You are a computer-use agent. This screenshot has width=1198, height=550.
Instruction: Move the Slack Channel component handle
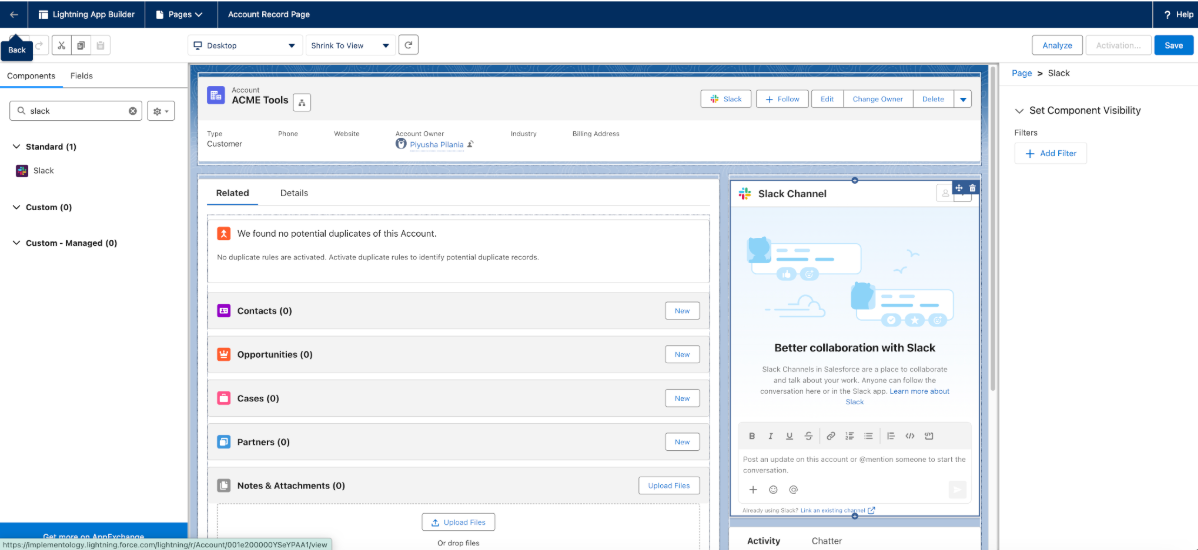click(960, 188)
